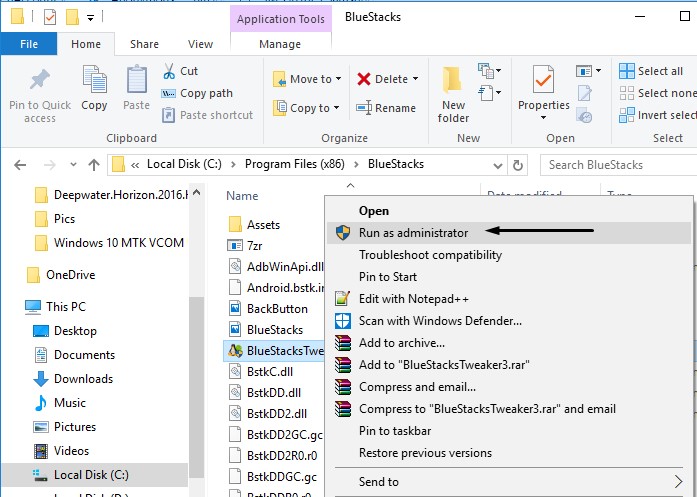The width and height of the screenshot is (697, 497).
Task: Expand the Send to submenu
Action: click(509, 482)
